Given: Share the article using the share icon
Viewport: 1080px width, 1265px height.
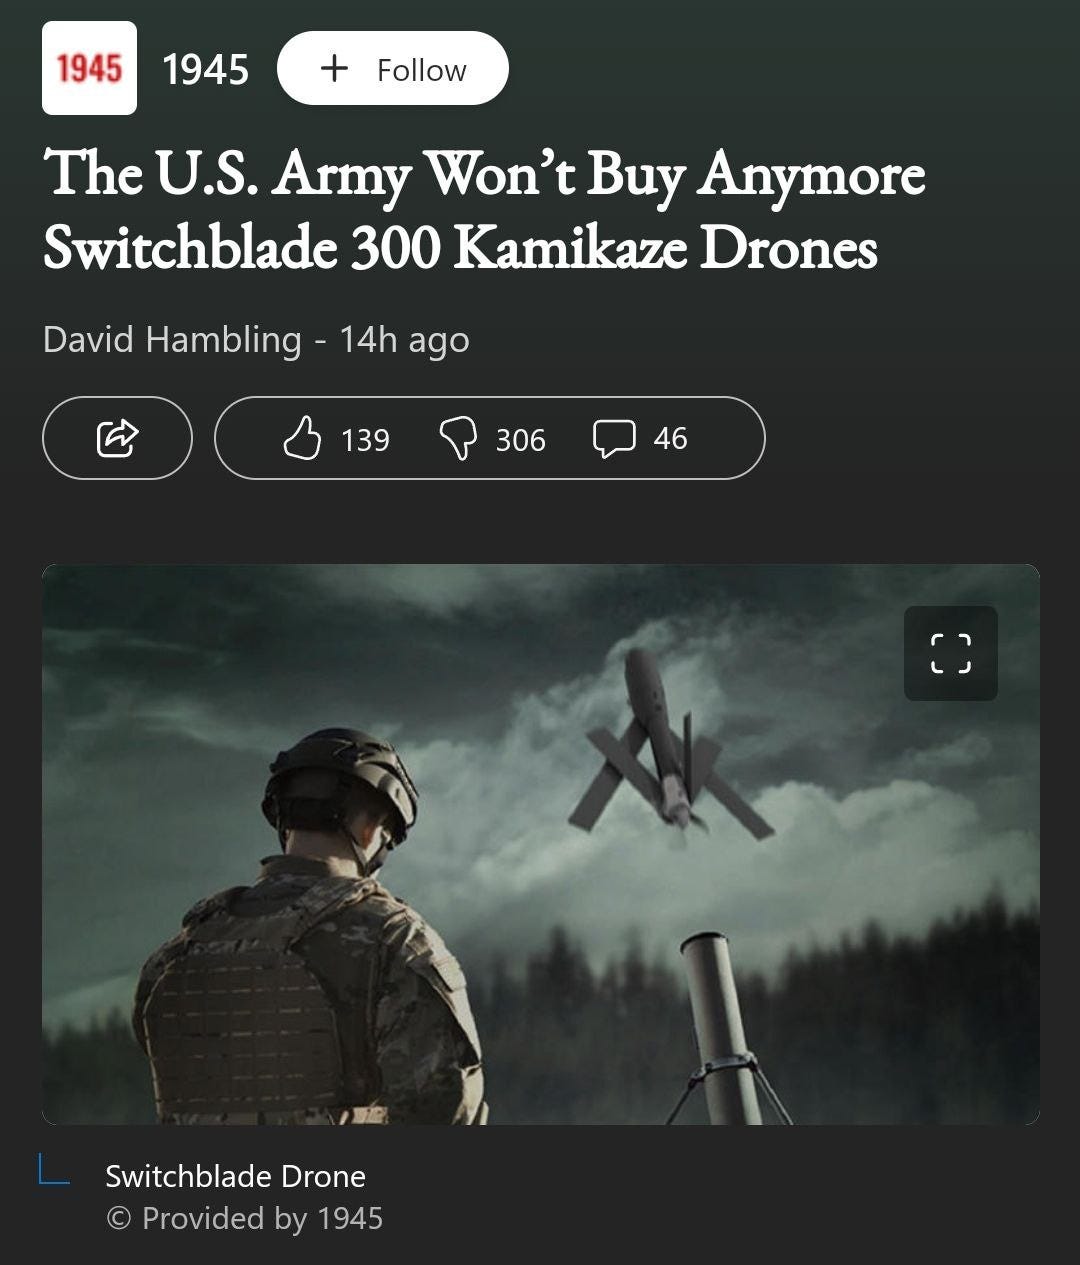Looking at the screenshot, I should (117, 438).
